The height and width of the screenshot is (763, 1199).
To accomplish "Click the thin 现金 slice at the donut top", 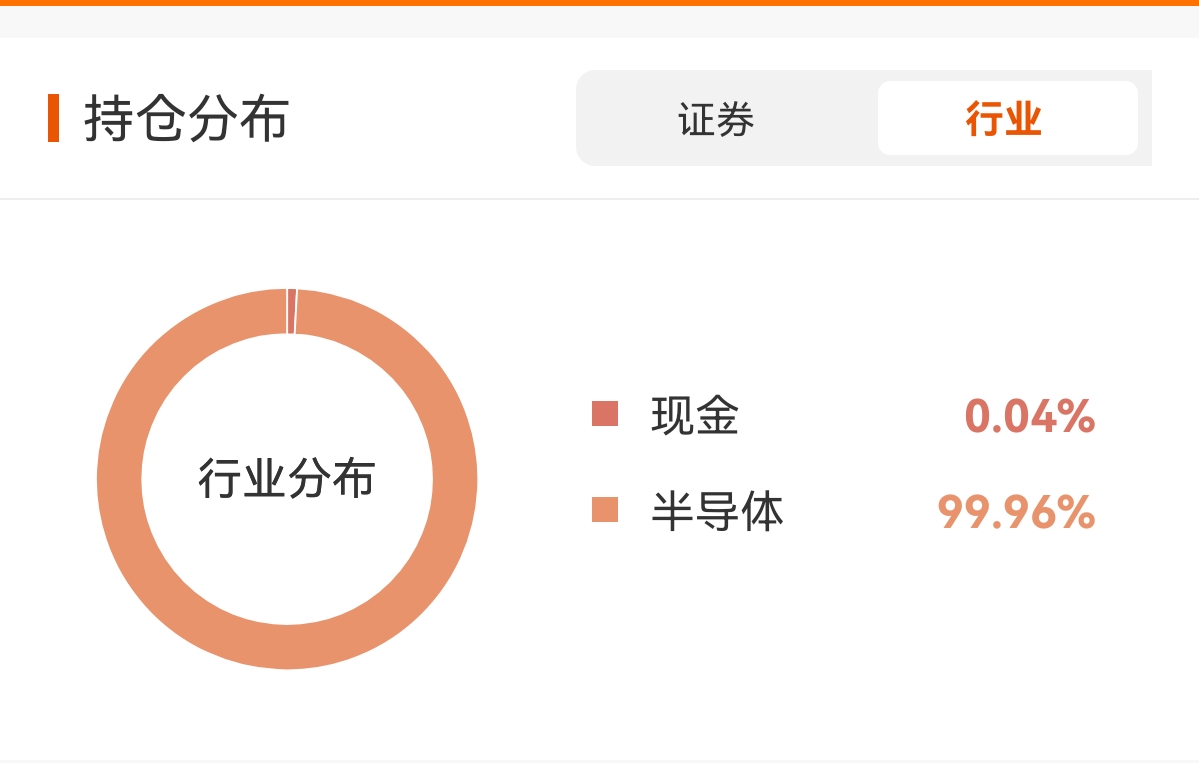I will pos(291,311).
